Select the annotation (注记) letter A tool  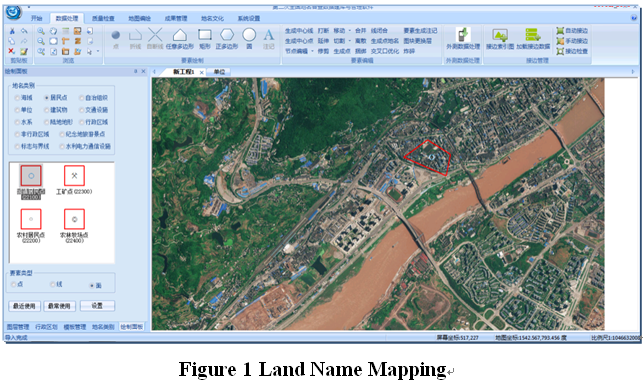(x=269, y=35)
